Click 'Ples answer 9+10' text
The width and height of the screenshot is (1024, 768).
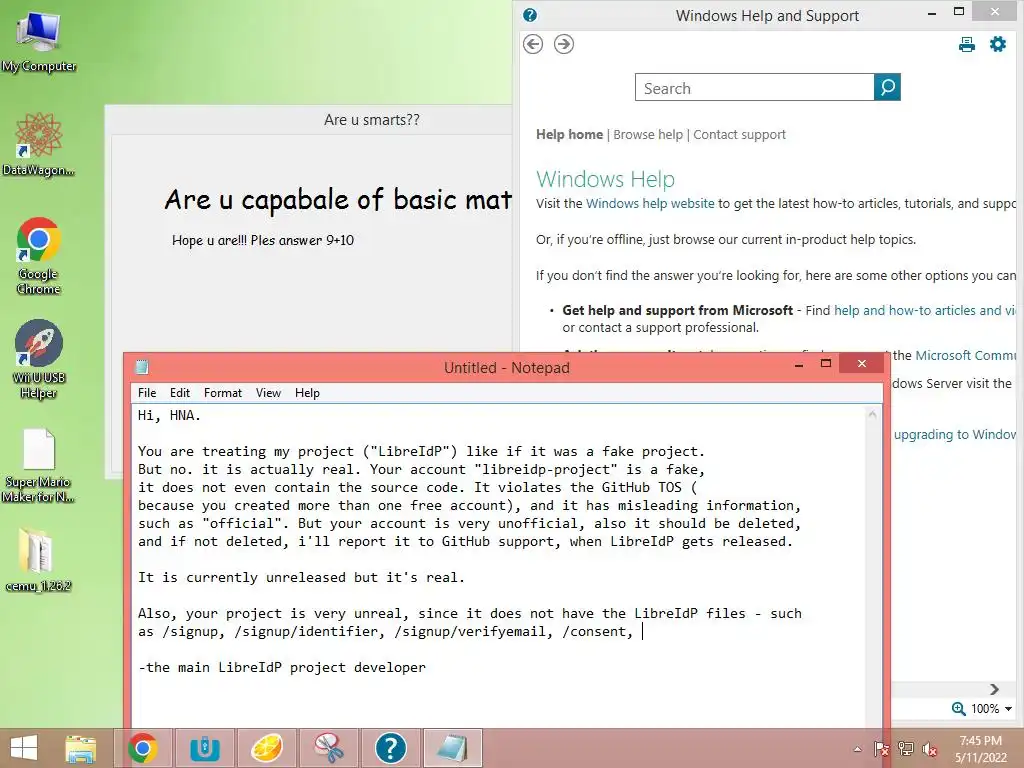point(302,240)
